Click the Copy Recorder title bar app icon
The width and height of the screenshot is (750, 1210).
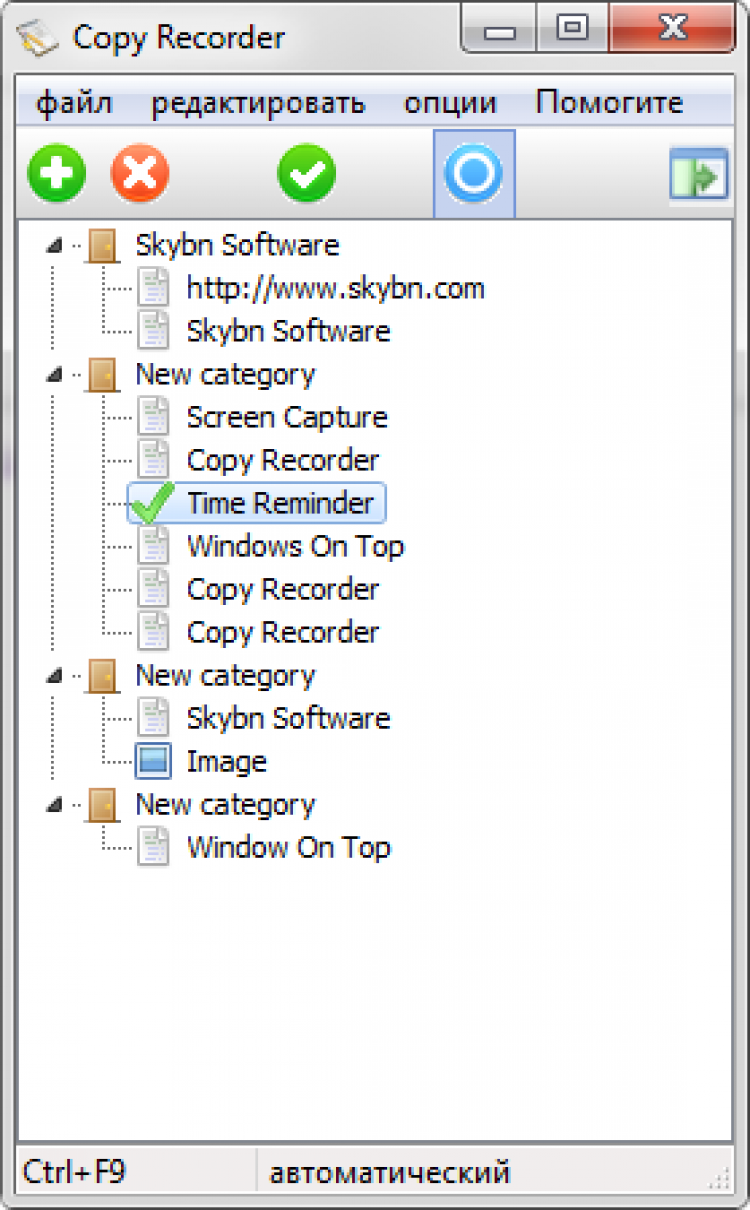point(39,38)
